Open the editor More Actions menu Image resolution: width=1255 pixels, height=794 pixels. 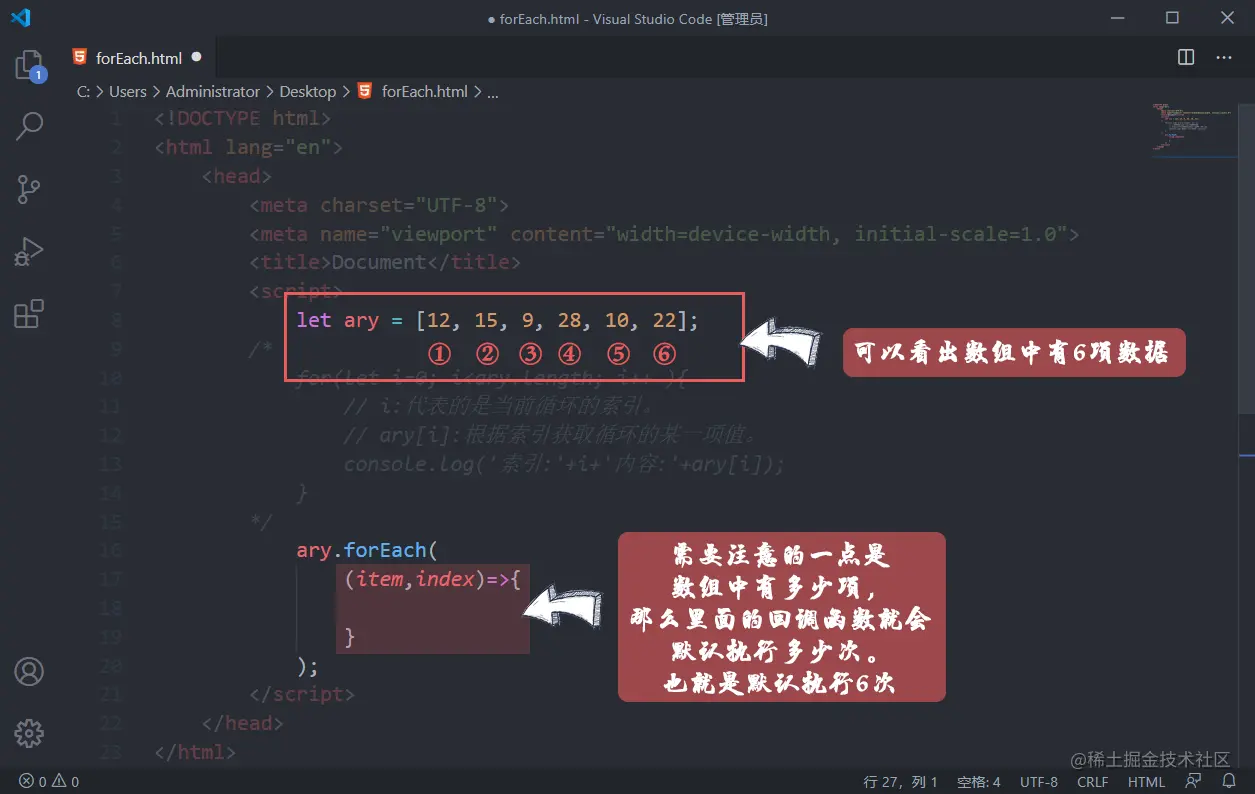point(1223,57)
